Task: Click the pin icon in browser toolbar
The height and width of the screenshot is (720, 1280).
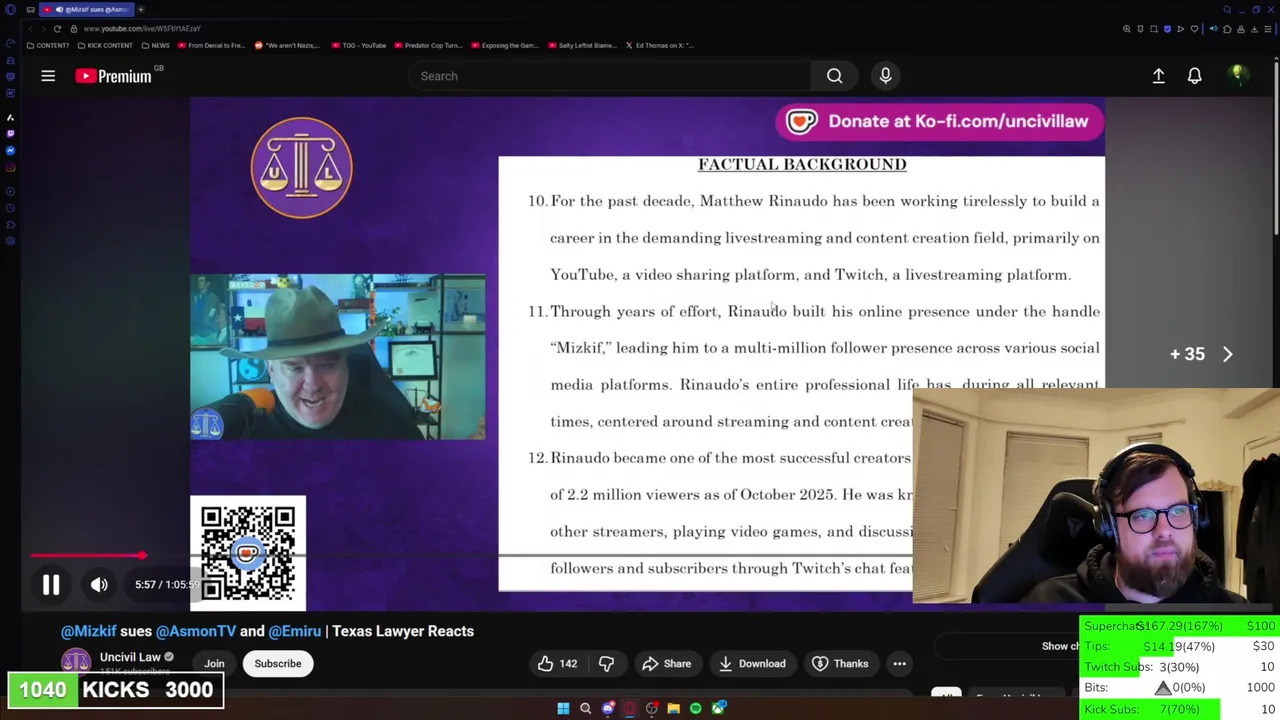Action: pos(1140,29)
